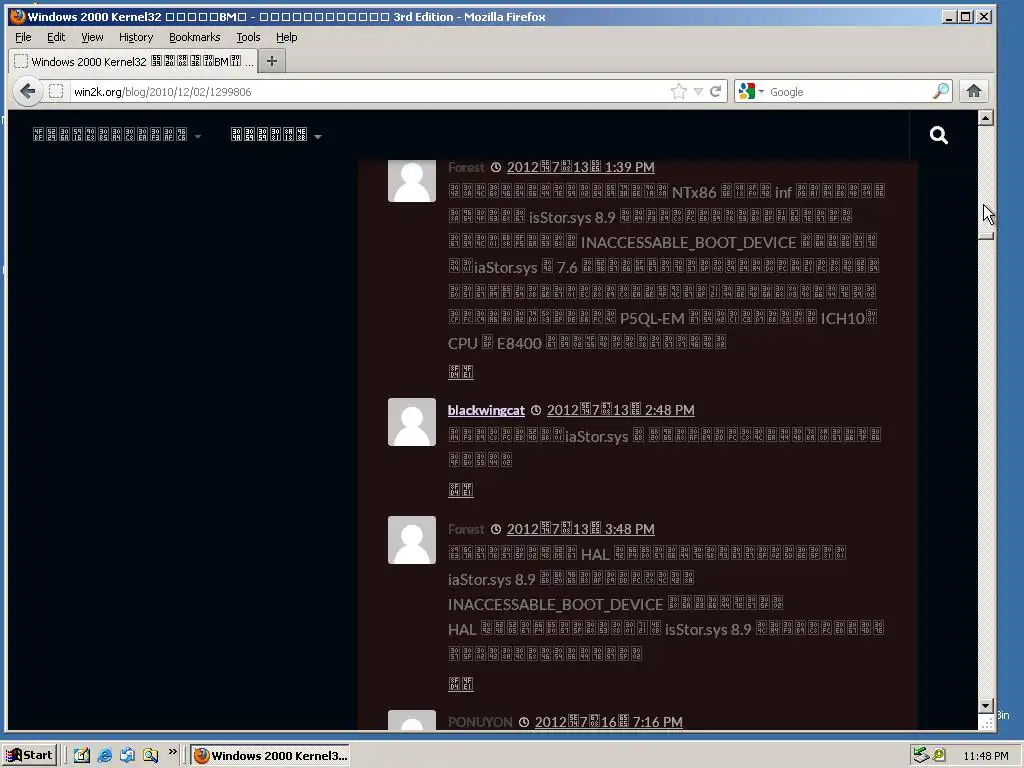Click the first quick launch notepad icon
The height and width of the screenshot is (768, 1024).
[x=82, y=756]
